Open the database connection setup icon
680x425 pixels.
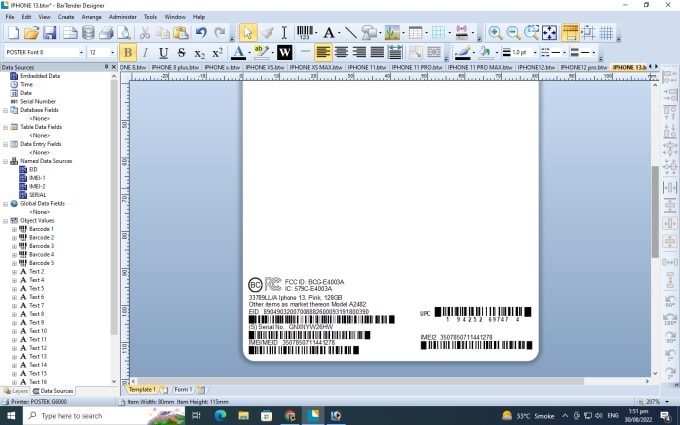pyautogui.click(x=88, y=33)
